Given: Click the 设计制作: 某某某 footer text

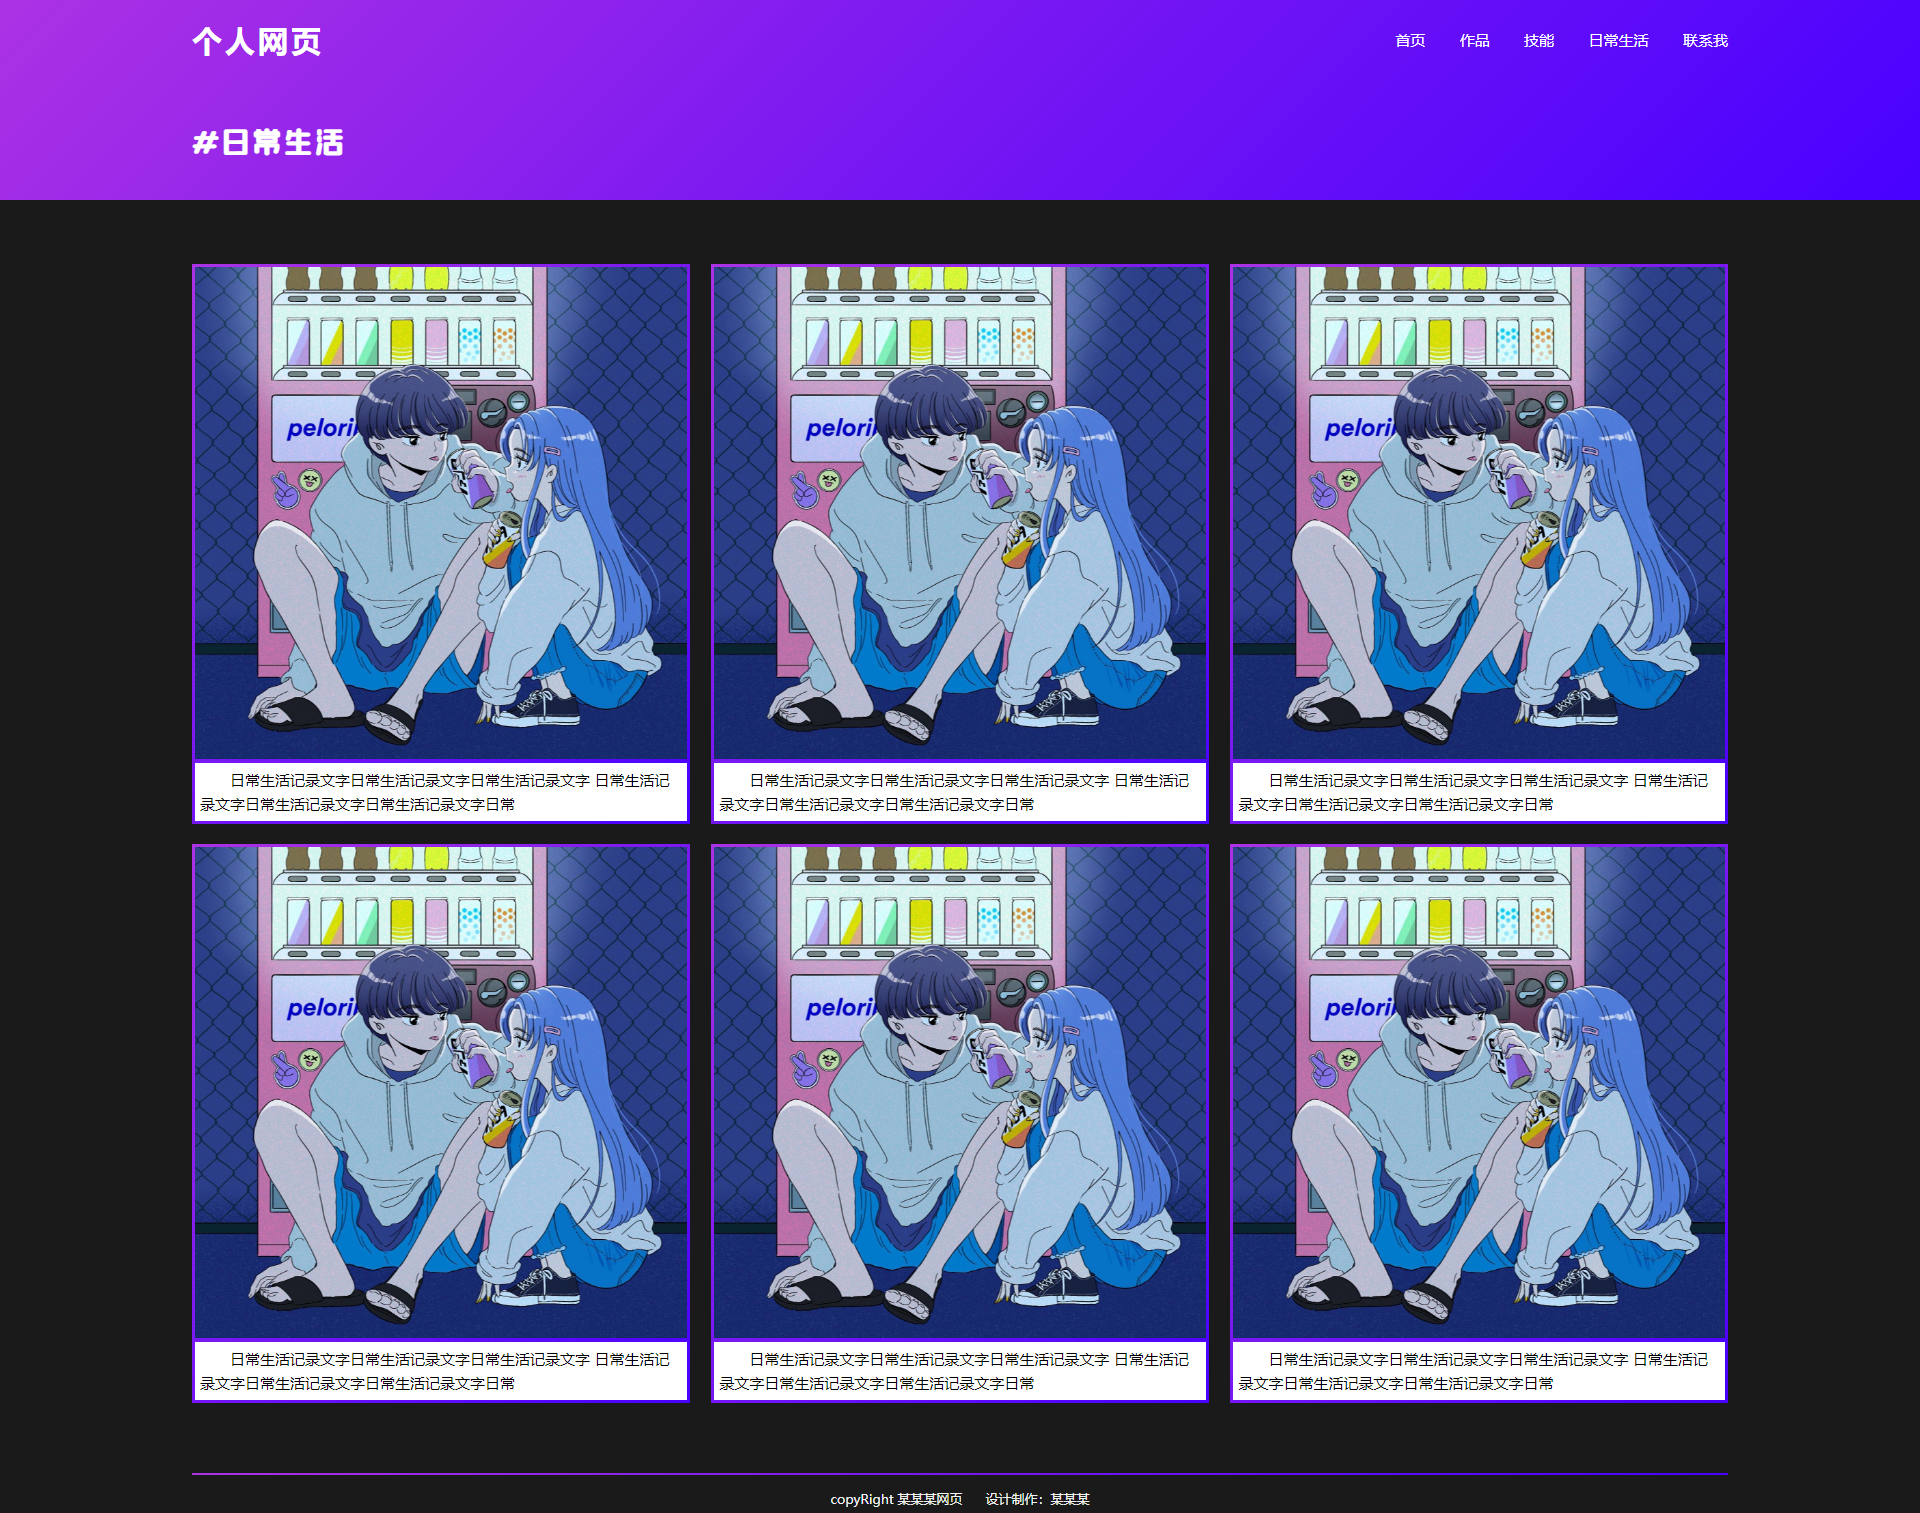Looking at the screenshot, I should [1037, 1499].
